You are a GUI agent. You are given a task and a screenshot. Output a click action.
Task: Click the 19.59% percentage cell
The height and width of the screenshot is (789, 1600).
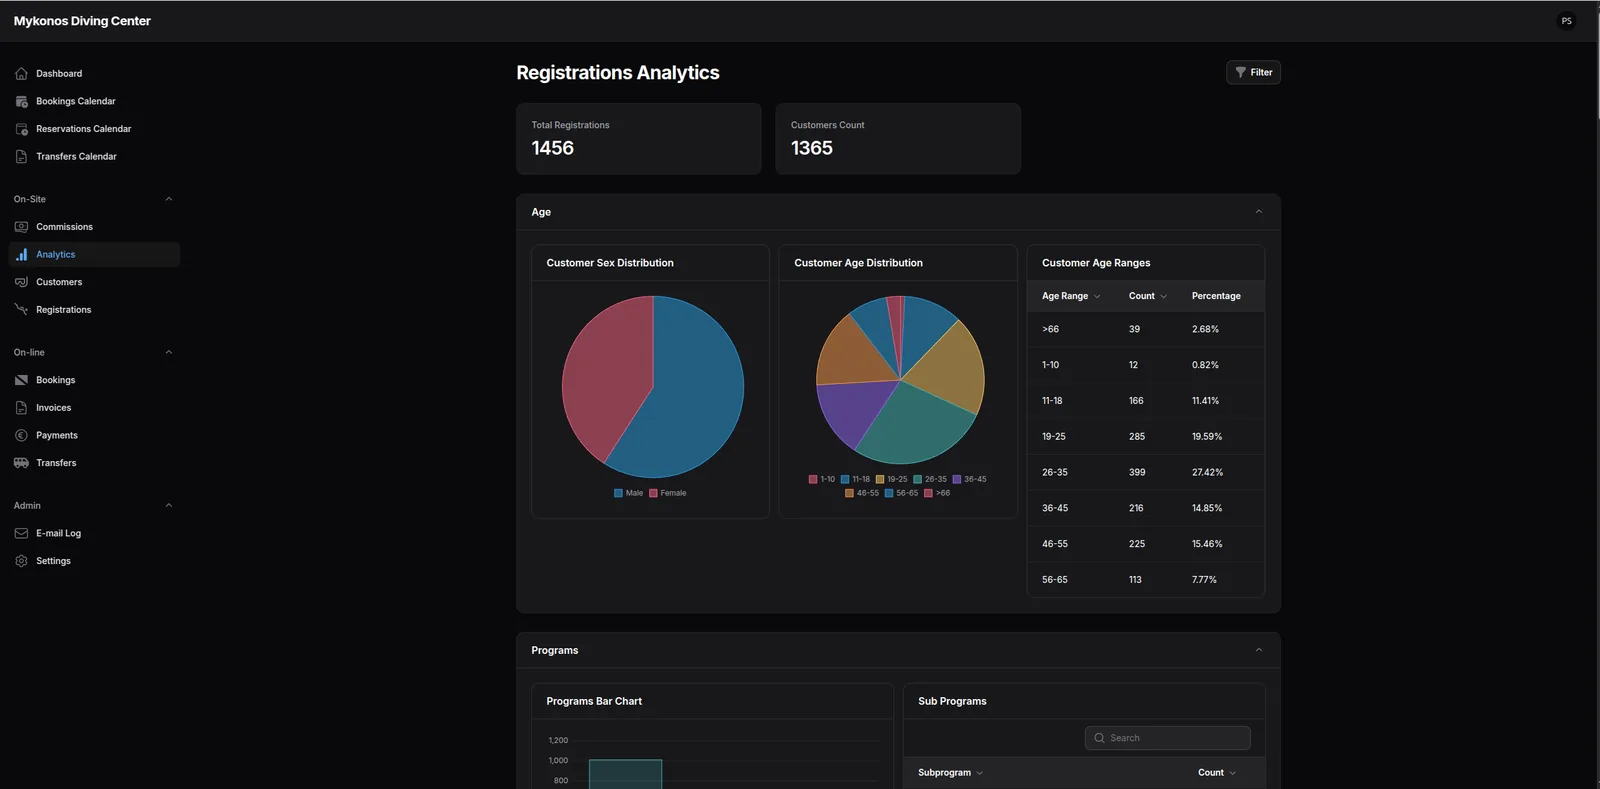pyautogui.click(x=1207, y=437)
